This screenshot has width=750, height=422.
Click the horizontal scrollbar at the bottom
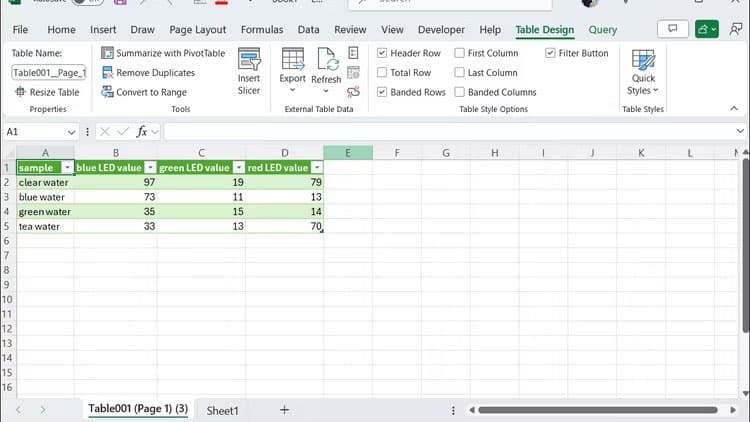(x=600, y=410)
